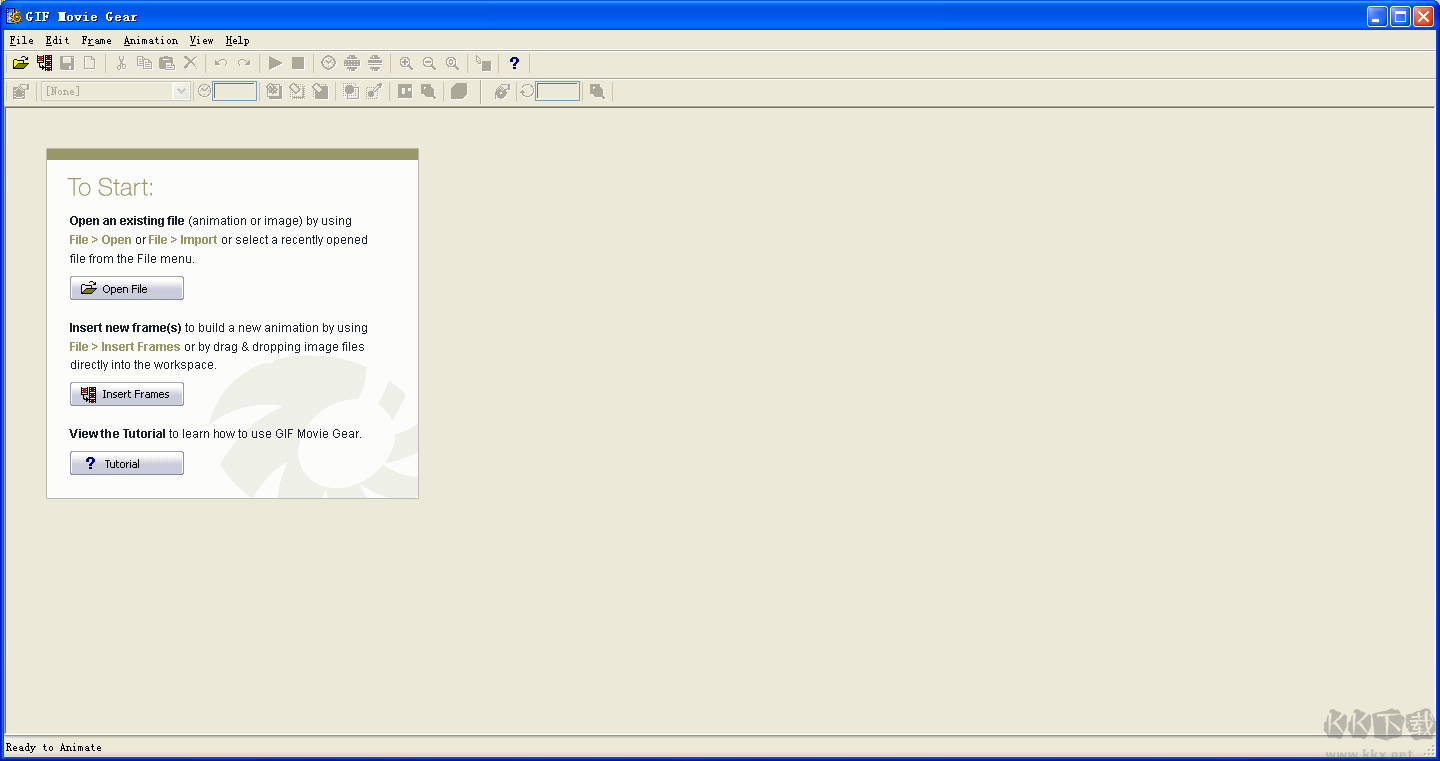The width and height of the screenshot is (1440, 761).
Task: Click the scissors Cut icon
Action: 121,63
